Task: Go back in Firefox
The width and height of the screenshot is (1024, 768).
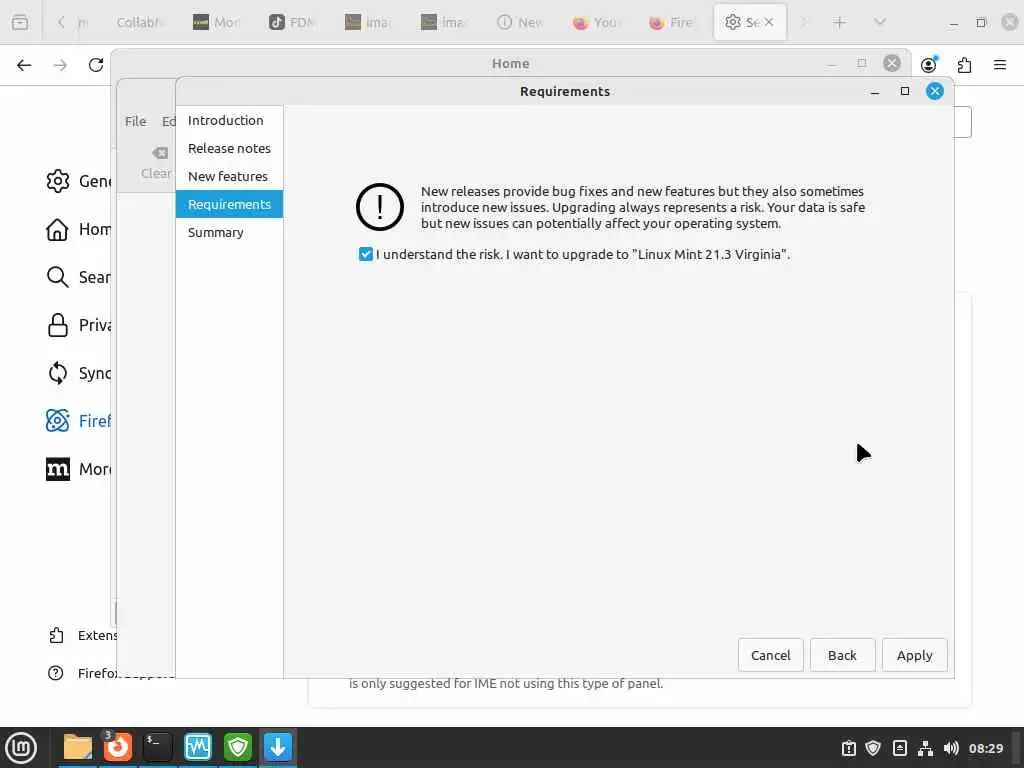Action: [x=24, y=65]
